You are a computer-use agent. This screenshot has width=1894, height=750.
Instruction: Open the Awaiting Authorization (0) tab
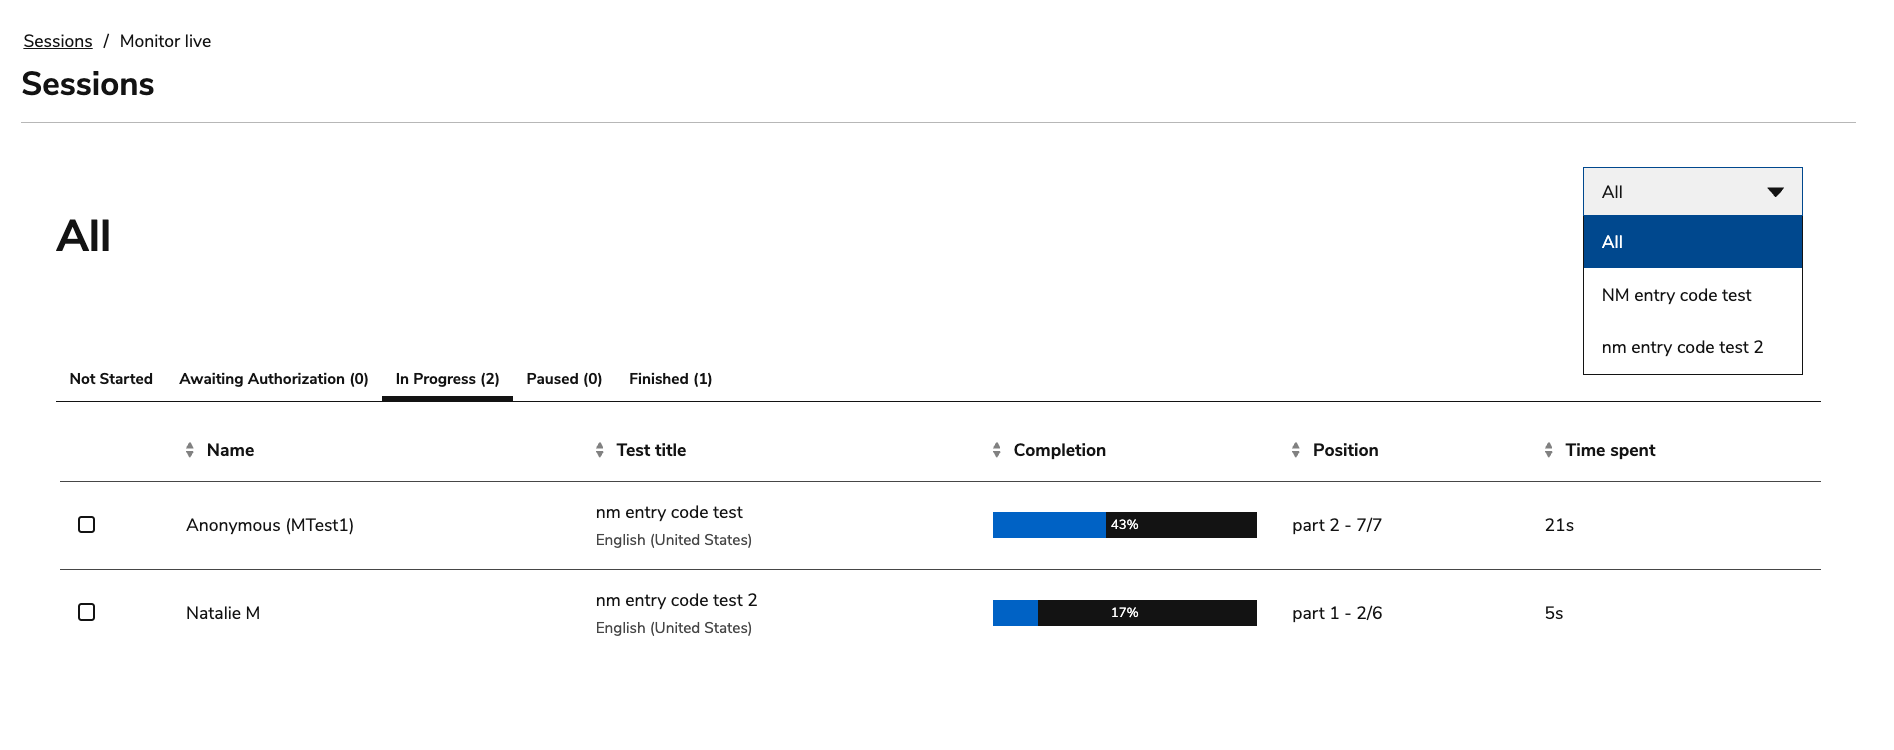click(x=274, y=379)
